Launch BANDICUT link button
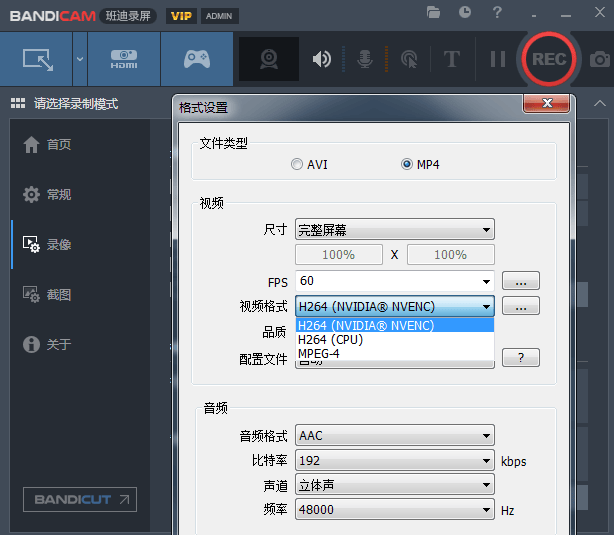The image size is (614, 535). [80, 499]
